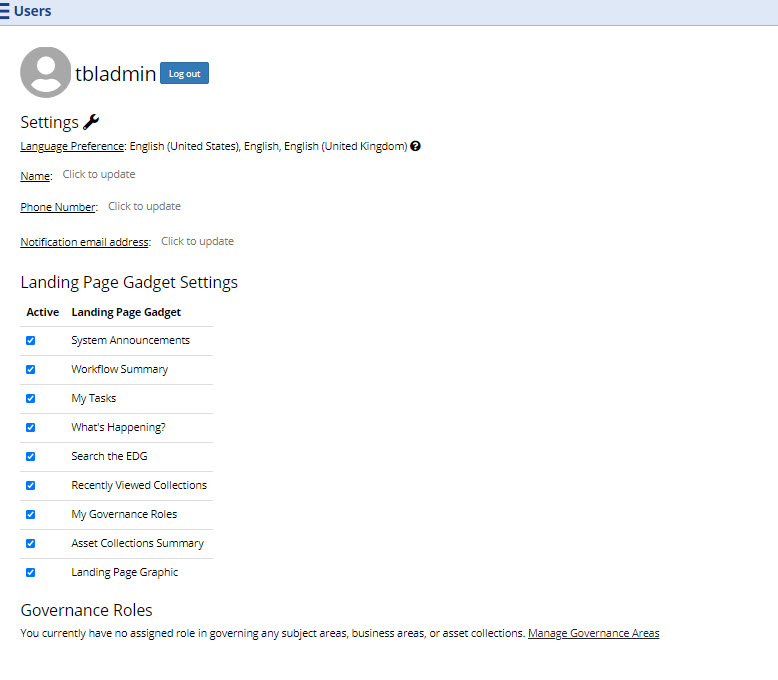Click the user avatar profile picture
The width and height of the screenshot is (778, 680).
tap(46, 73)
